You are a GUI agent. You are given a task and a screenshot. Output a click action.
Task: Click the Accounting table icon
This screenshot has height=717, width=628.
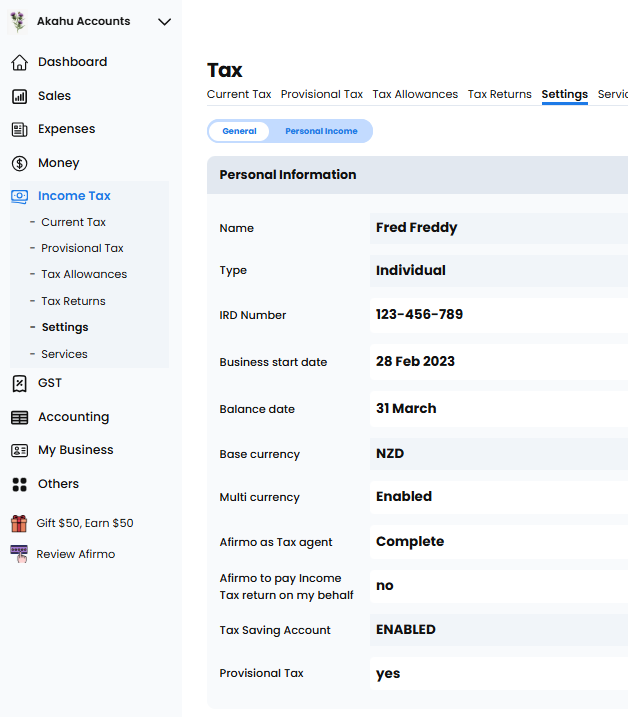point(19,417)
